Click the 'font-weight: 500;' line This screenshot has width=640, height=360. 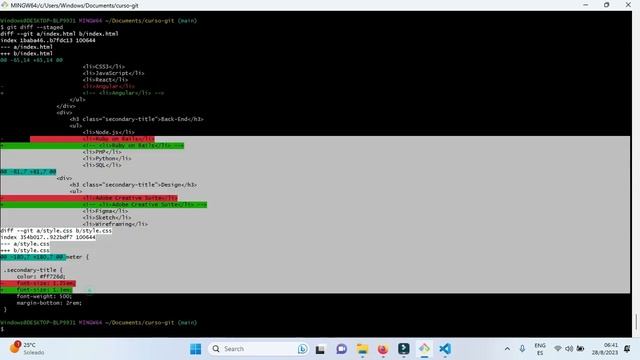point(44,296)
